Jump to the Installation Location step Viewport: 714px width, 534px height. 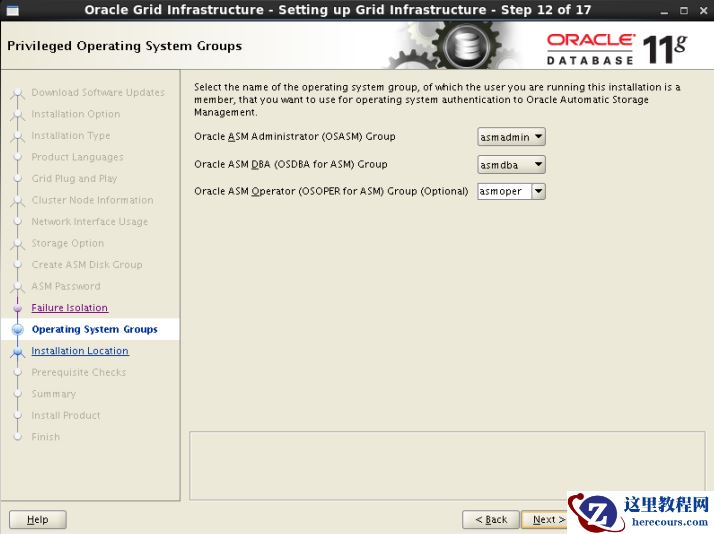80,351
